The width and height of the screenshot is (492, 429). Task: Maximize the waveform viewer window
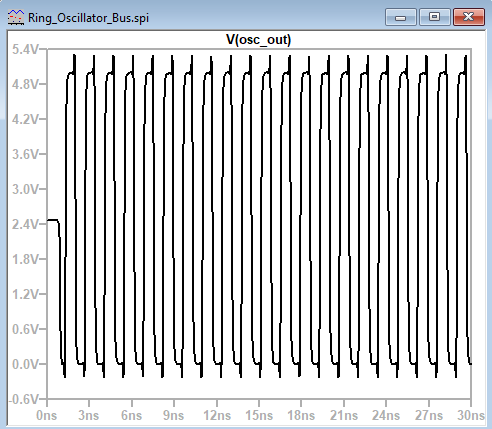pyautogui.click(x=435, y=17)
